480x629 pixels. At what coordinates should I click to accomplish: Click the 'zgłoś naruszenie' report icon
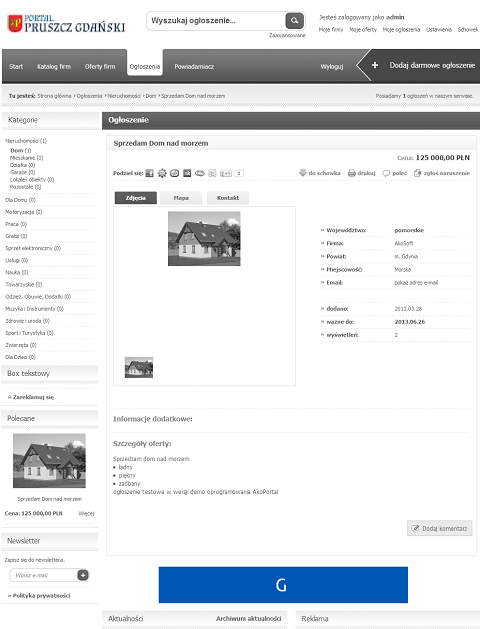coord(417,173)
